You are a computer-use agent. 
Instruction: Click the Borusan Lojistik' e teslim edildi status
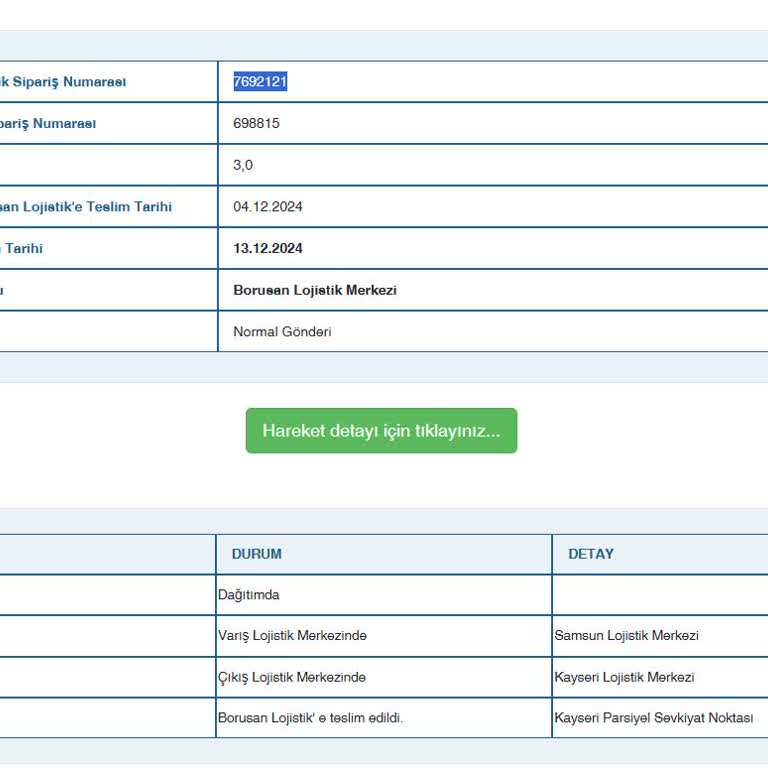(311, 718)
